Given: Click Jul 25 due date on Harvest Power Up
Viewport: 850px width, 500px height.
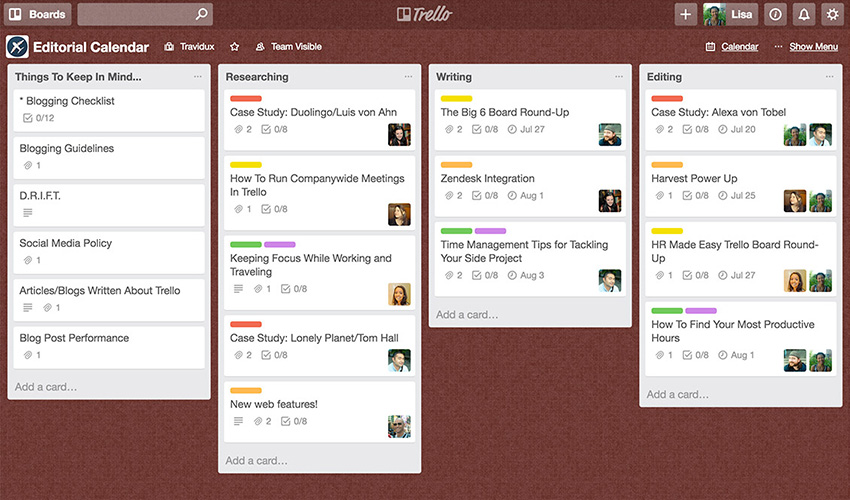Looking at the screenshot, I should coord(737,195).
